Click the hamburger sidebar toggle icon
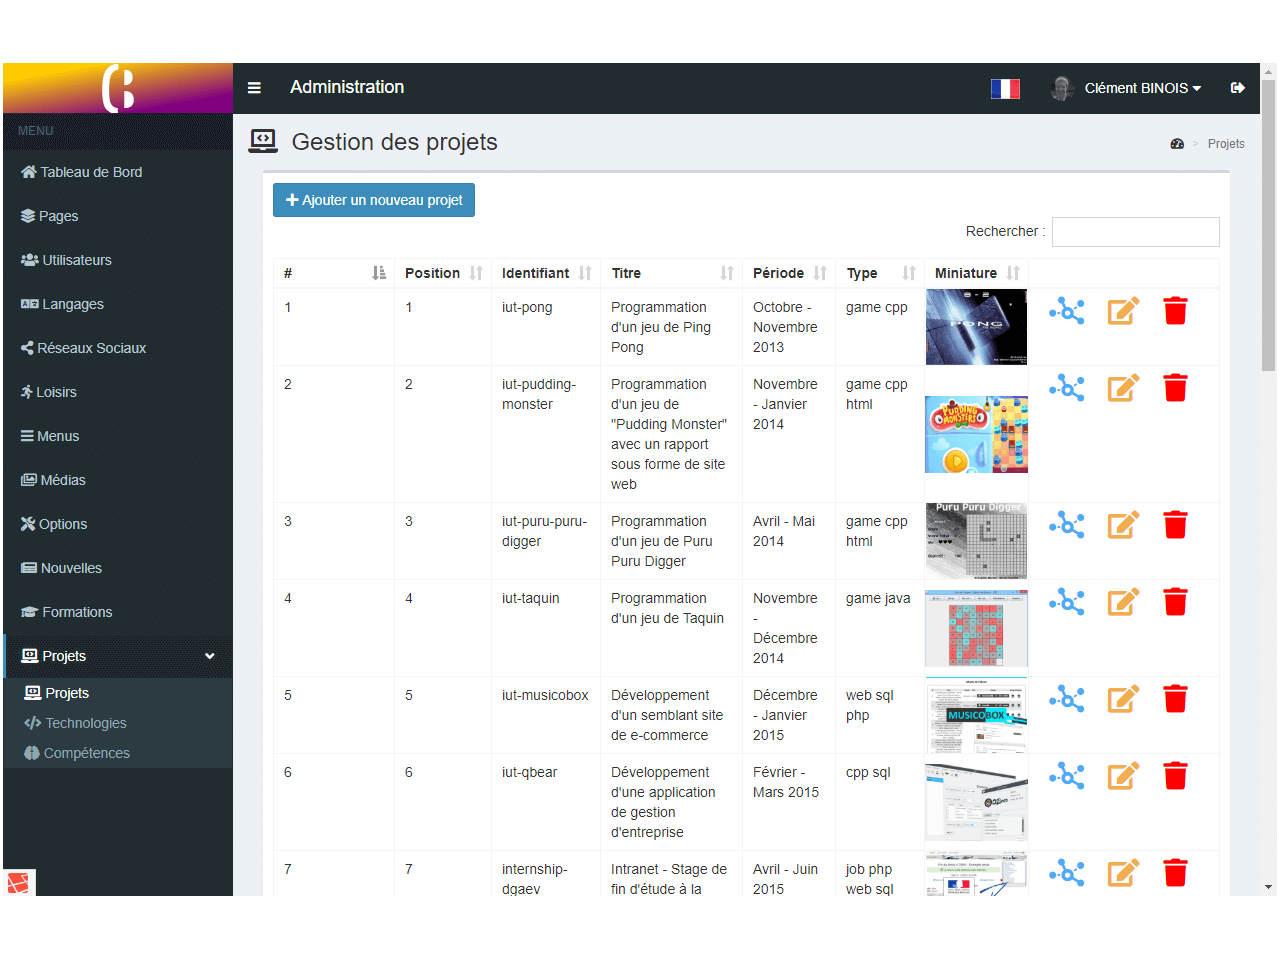The image size is (1280, 960). click(x=254, y=88)
